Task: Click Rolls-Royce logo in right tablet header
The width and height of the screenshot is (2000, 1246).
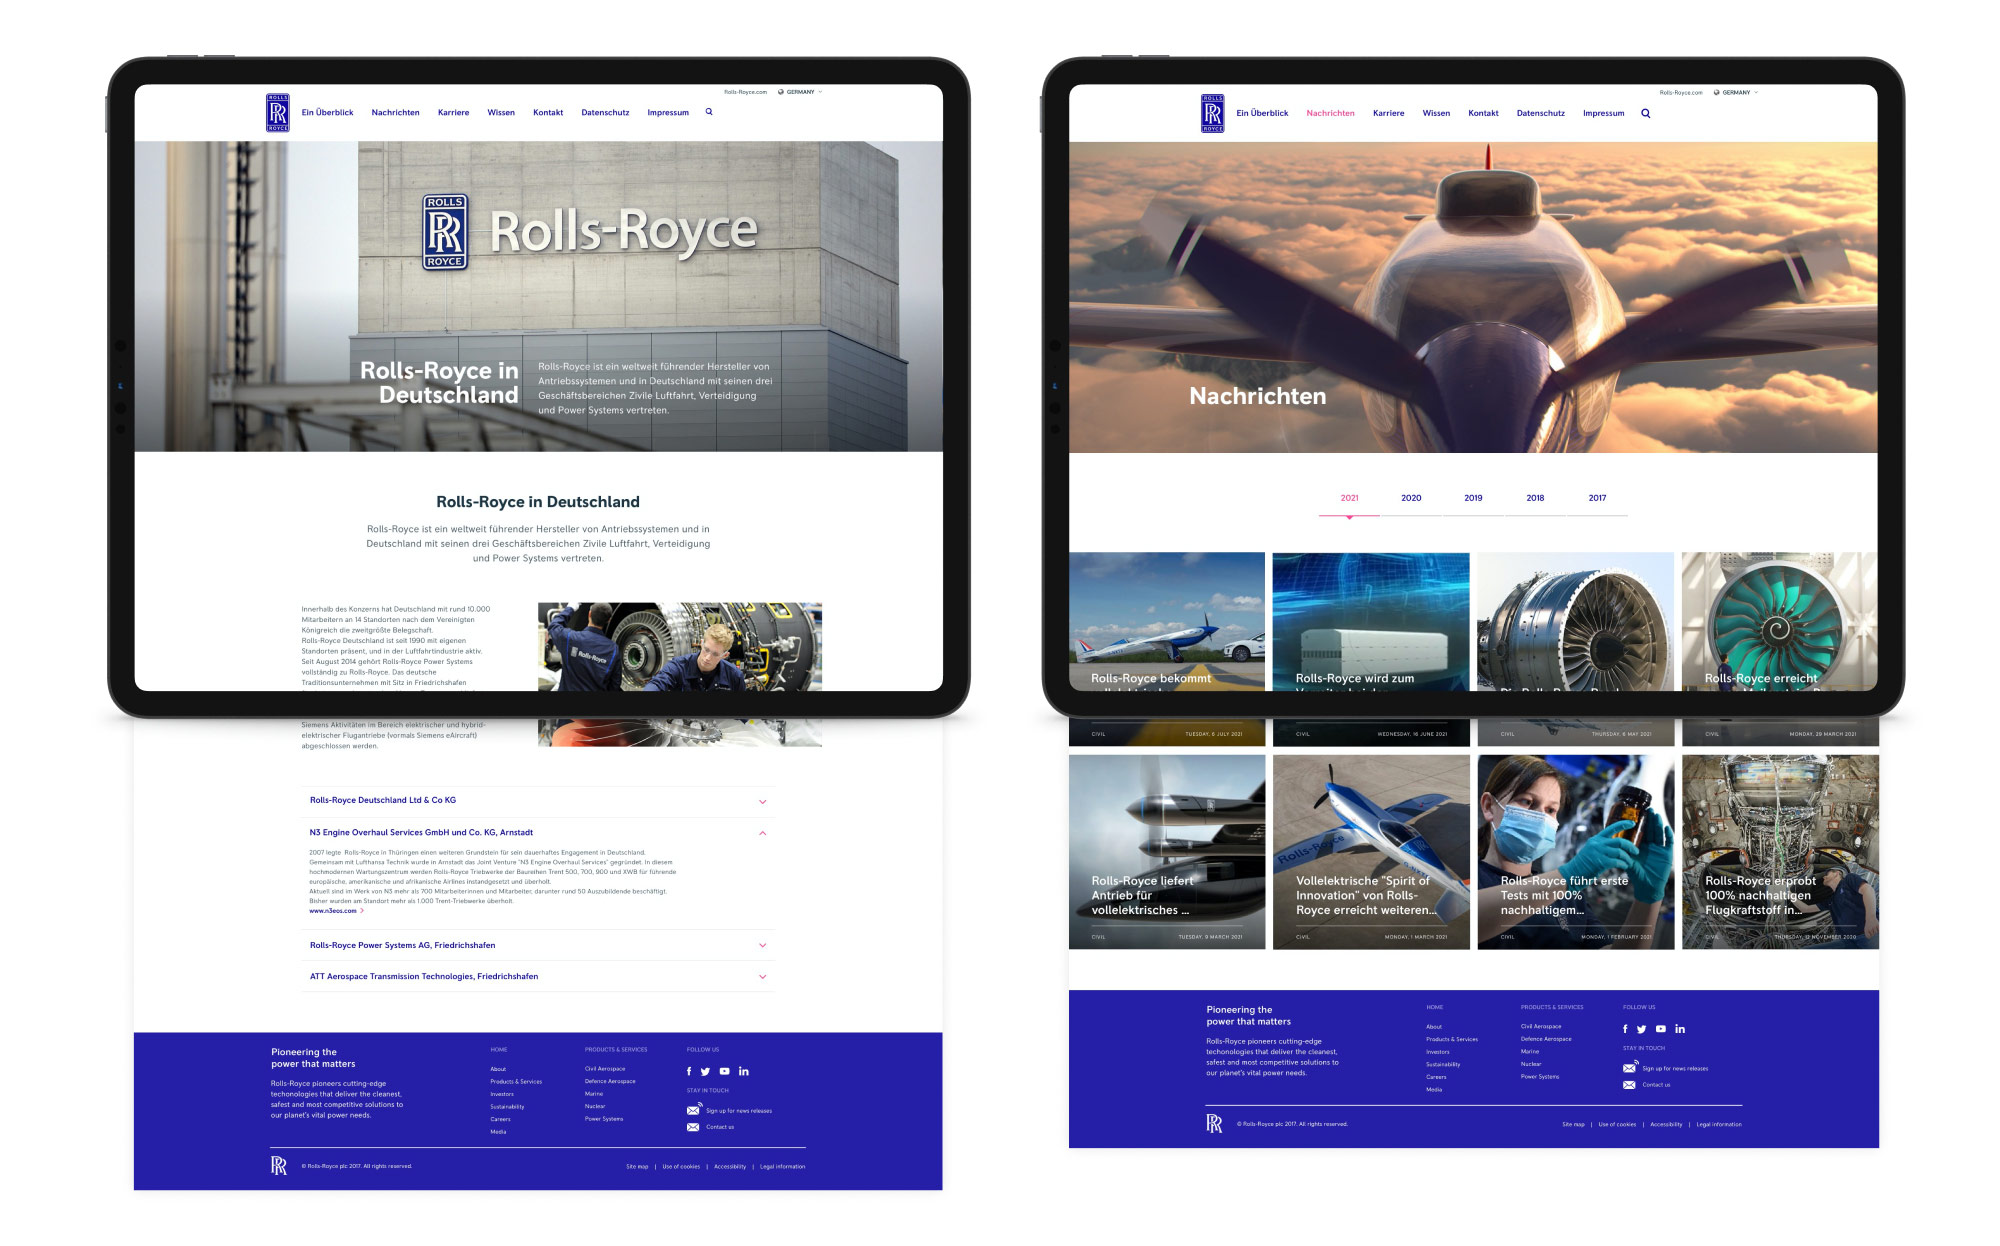Action: (x=1212, y=113)
